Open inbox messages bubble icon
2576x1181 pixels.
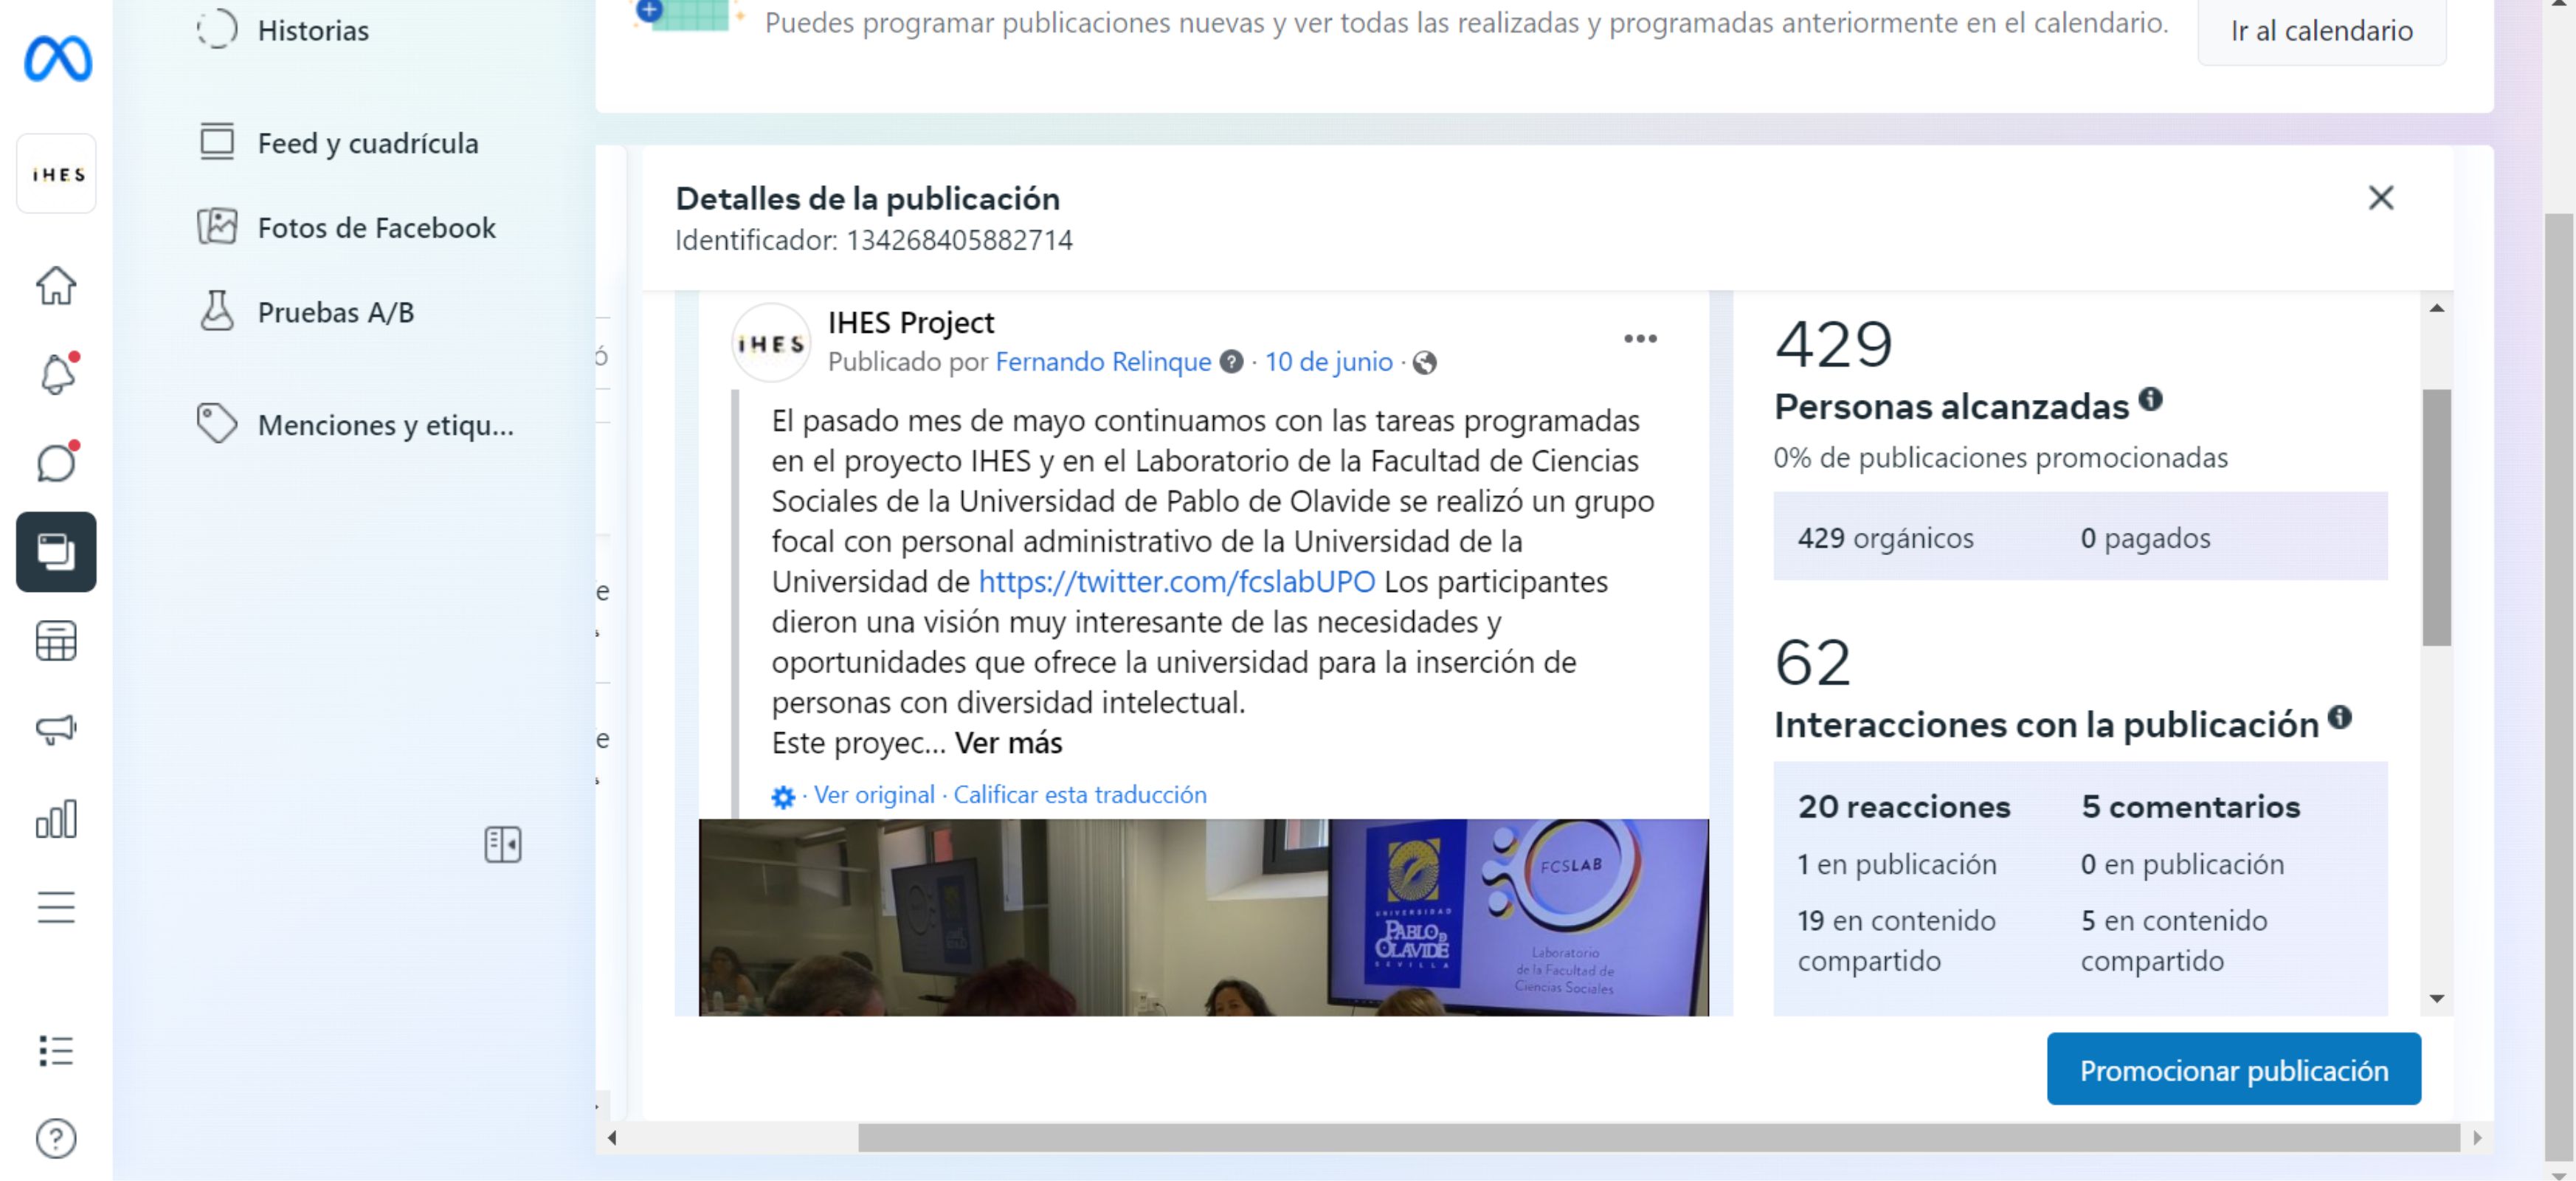(x=57, y=462)
